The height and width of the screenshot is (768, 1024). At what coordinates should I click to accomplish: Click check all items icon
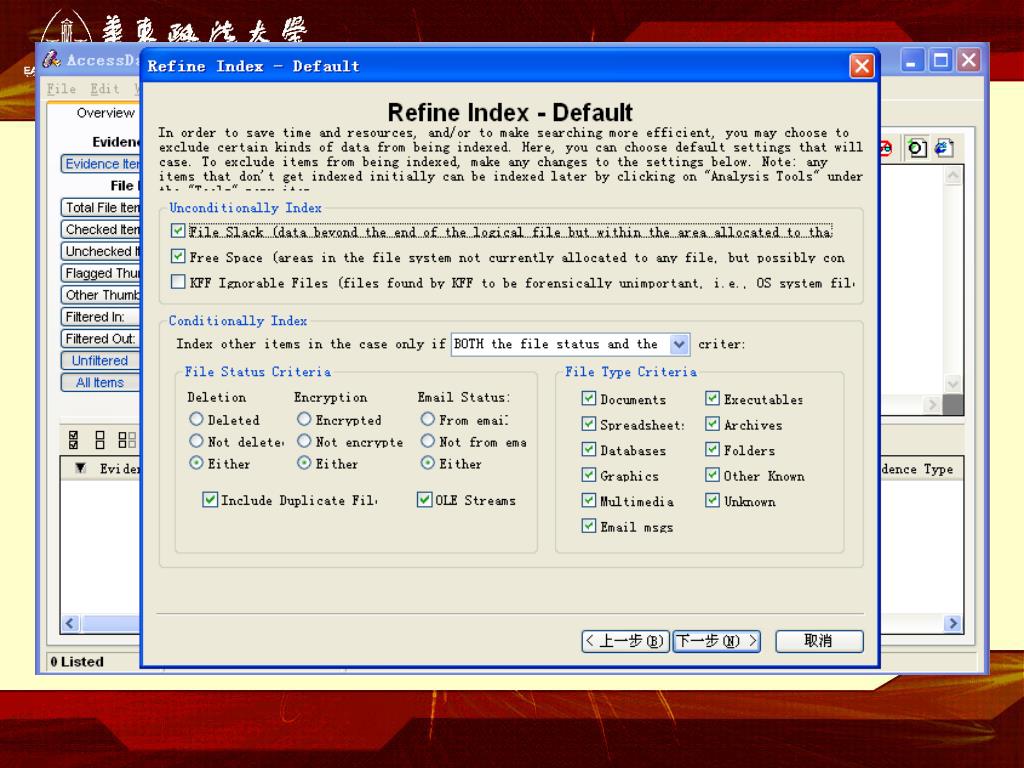(x=74, y=440)
